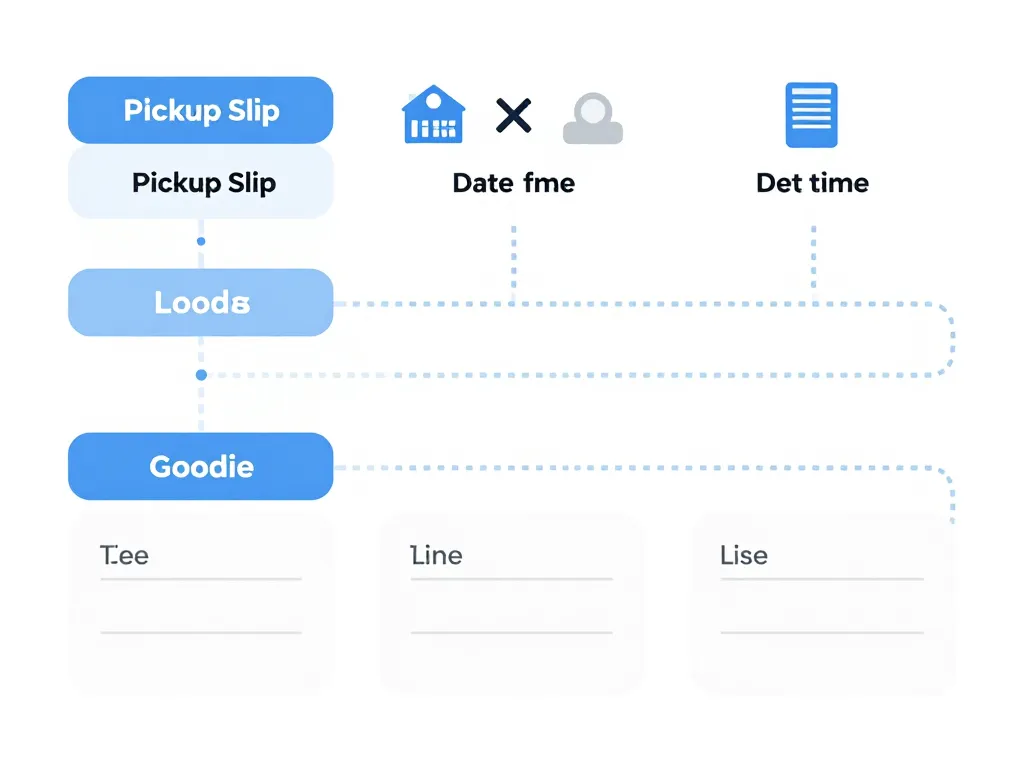This screenshot has height=768, width=1024.
Task: Click the Lise card heading
Action: click(x=744, y=555)
